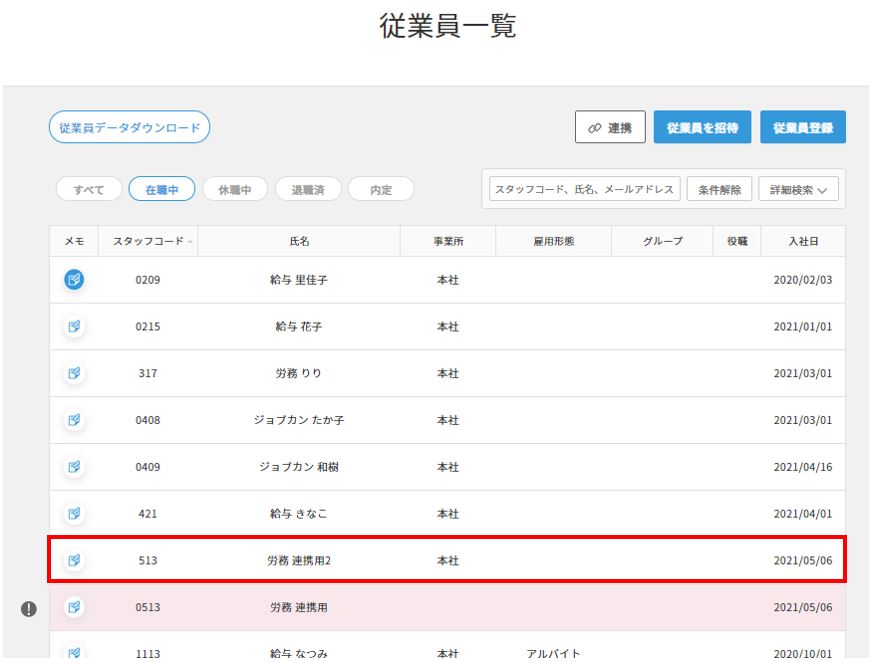Screen dimensions: 873x663
Task: Click the 連携 link button
Action: [610, 127]
